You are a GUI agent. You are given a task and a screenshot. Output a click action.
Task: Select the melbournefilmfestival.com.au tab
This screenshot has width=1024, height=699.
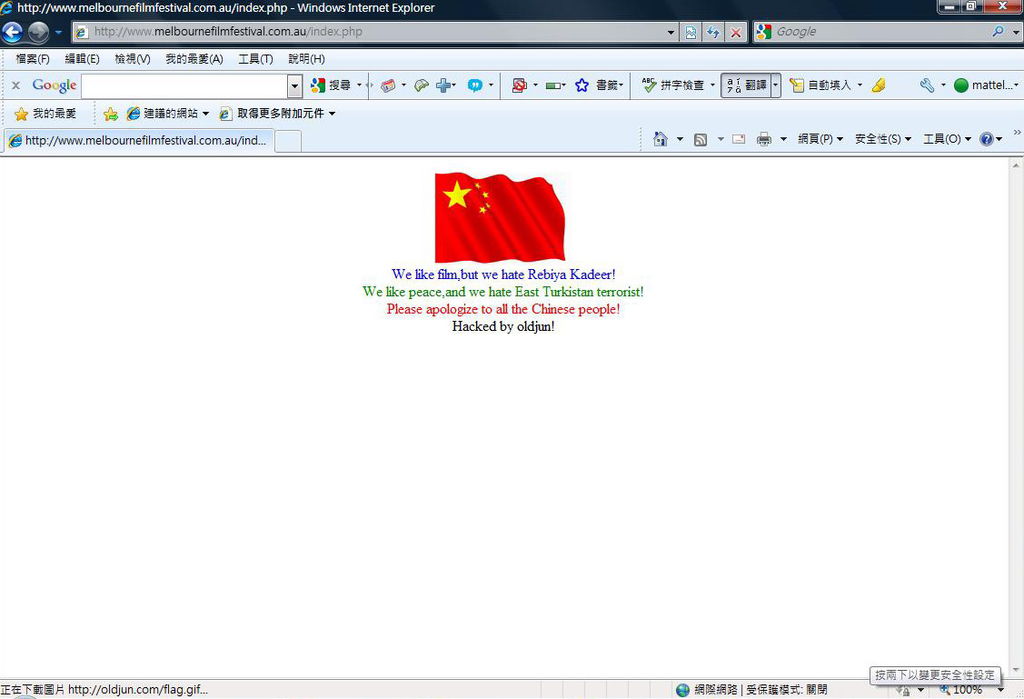pyautogui.click(x=137, y=140)
